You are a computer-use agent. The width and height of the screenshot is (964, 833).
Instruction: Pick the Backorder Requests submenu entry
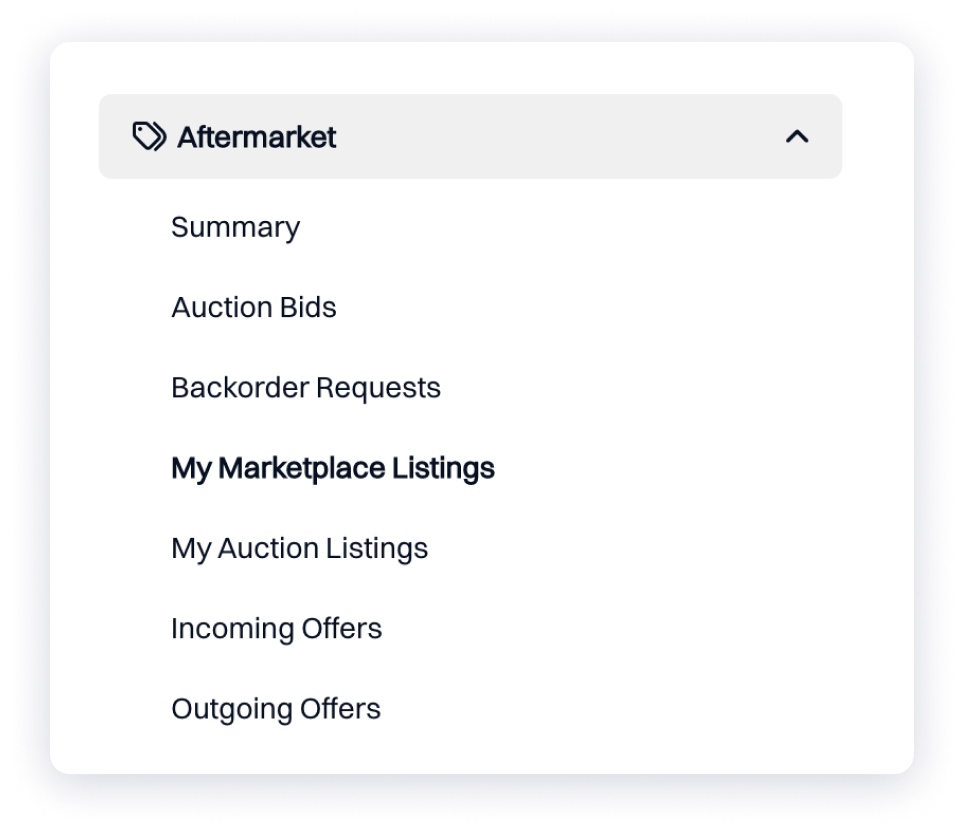tap(306, 388)
